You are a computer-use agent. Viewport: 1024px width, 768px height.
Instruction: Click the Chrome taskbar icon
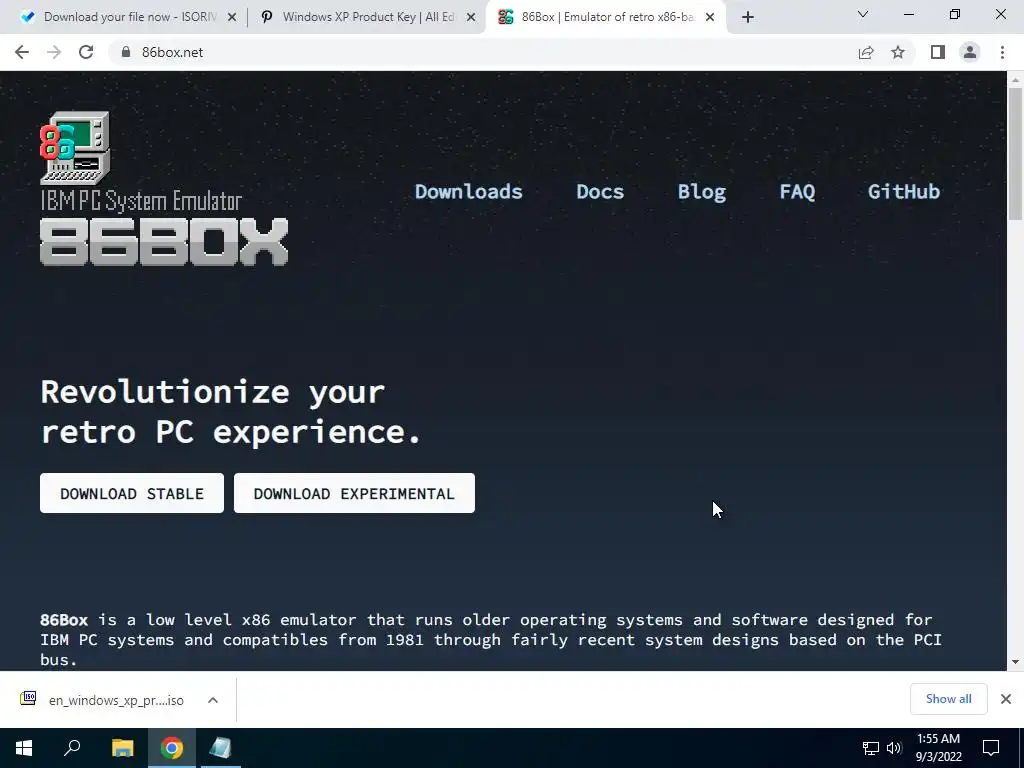[x=172, y=748]
